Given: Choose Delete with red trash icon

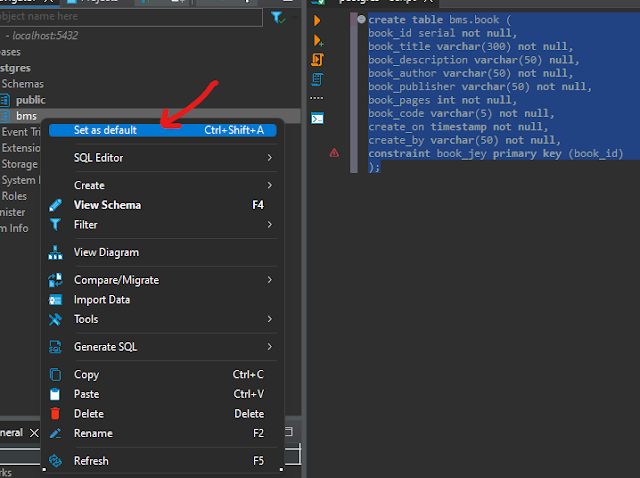Looking at the screenshot, I should point(88,414).
